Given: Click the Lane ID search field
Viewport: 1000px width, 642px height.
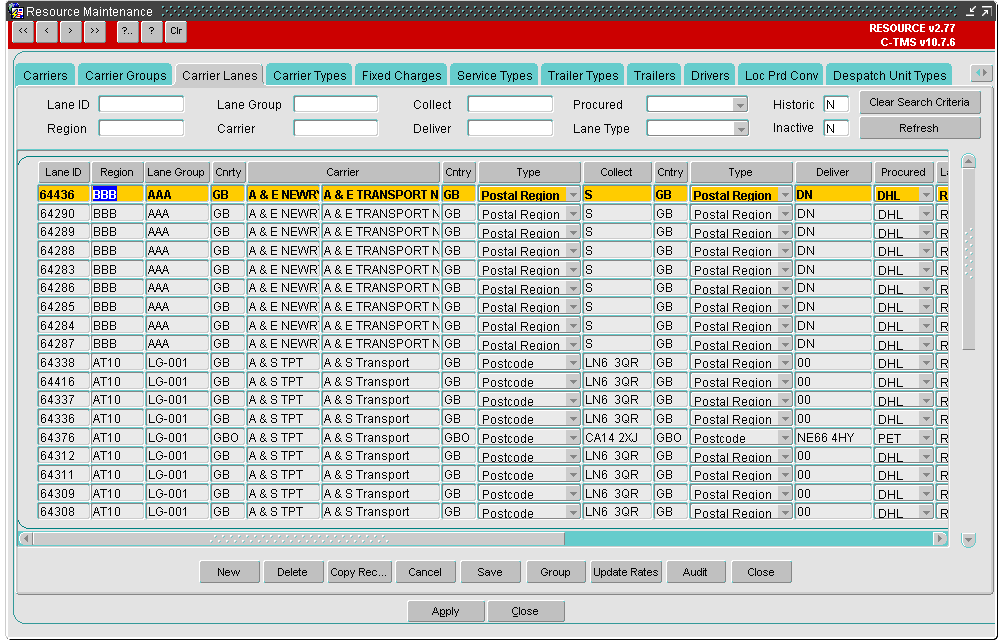Looking at the screenshot, I should (x=142, y=105).
